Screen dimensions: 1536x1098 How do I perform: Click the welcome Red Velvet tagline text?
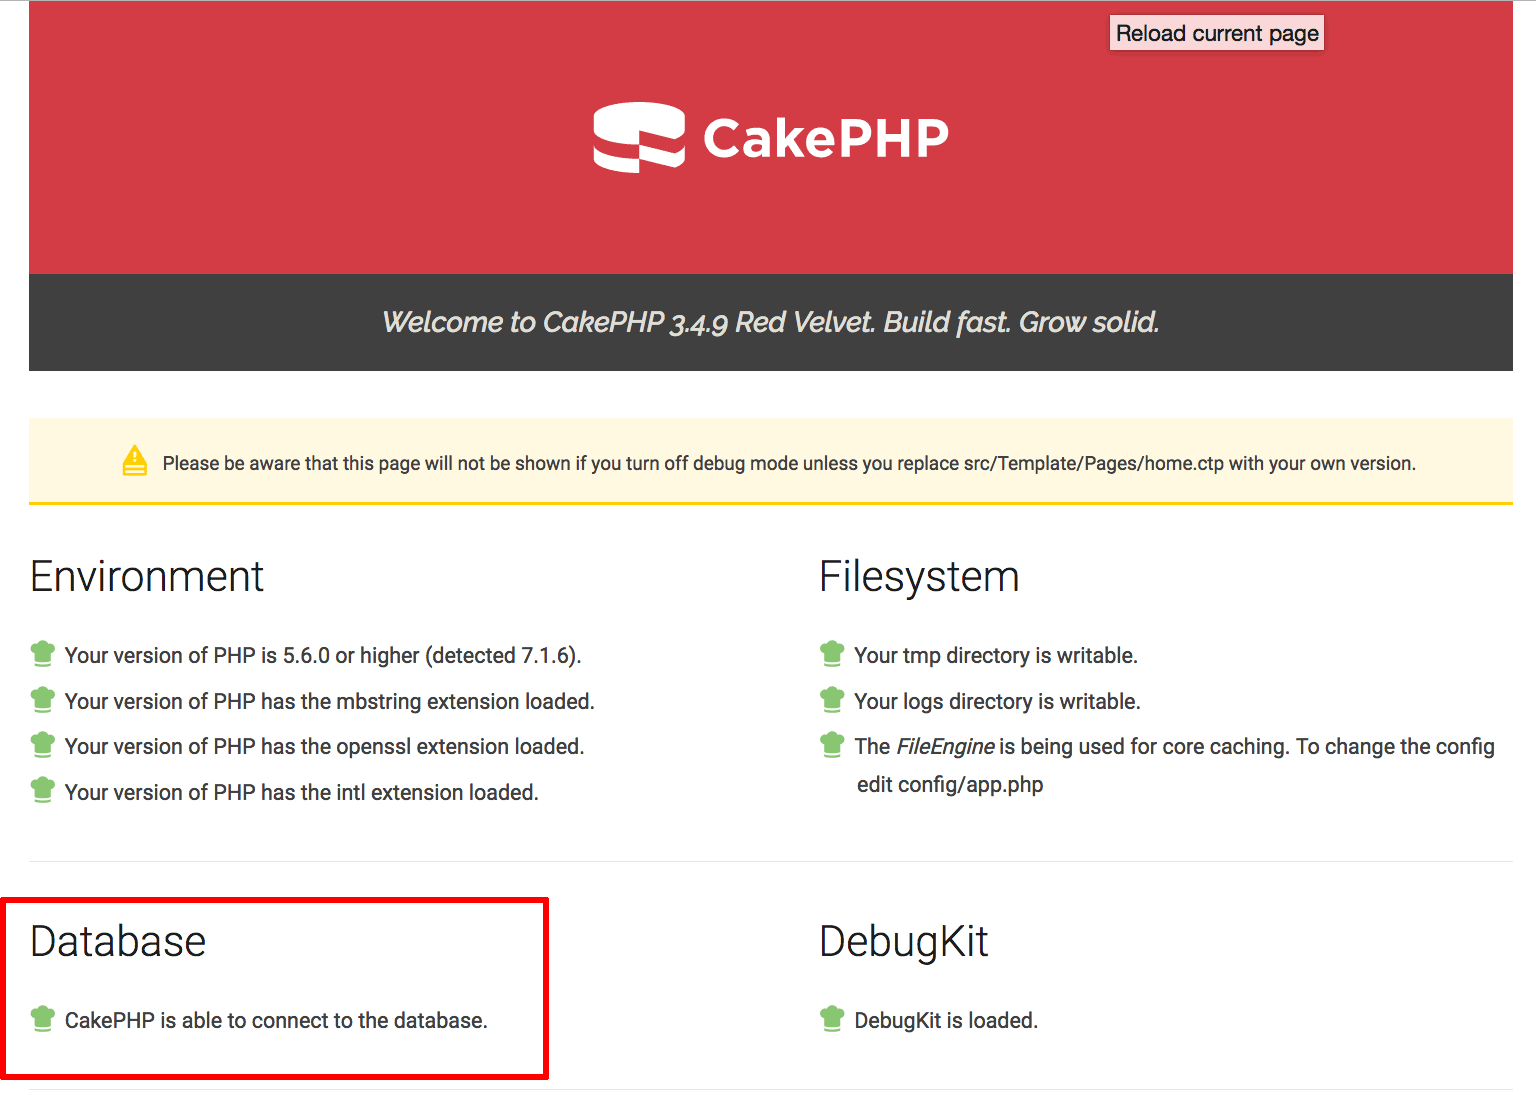pyautogui.click(x=770, y=322)
